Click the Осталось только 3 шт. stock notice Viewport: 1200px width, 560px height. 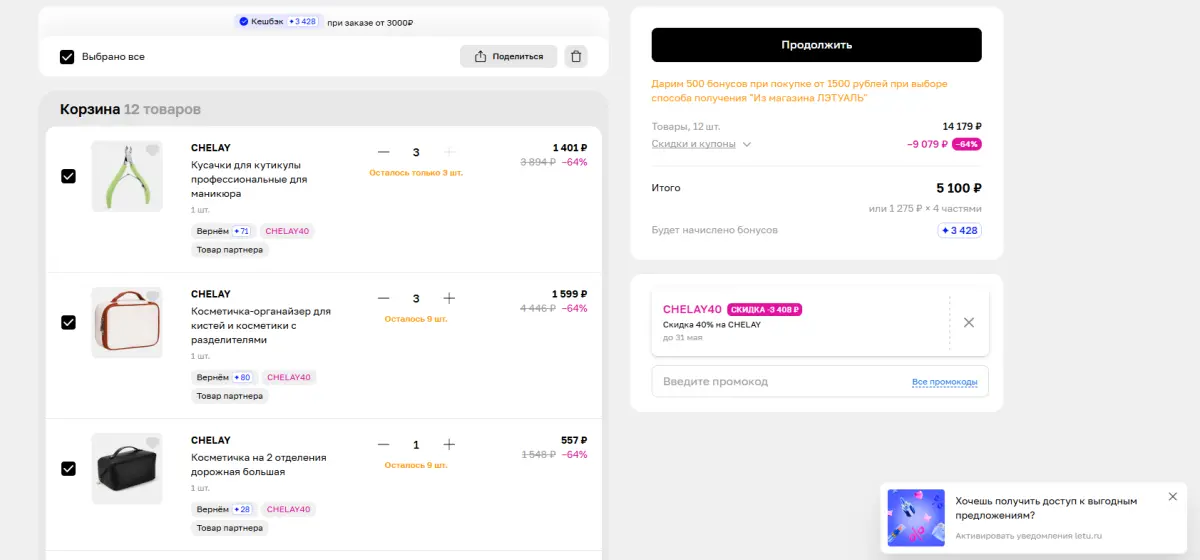pyautogui.click(x=416, y=172)
